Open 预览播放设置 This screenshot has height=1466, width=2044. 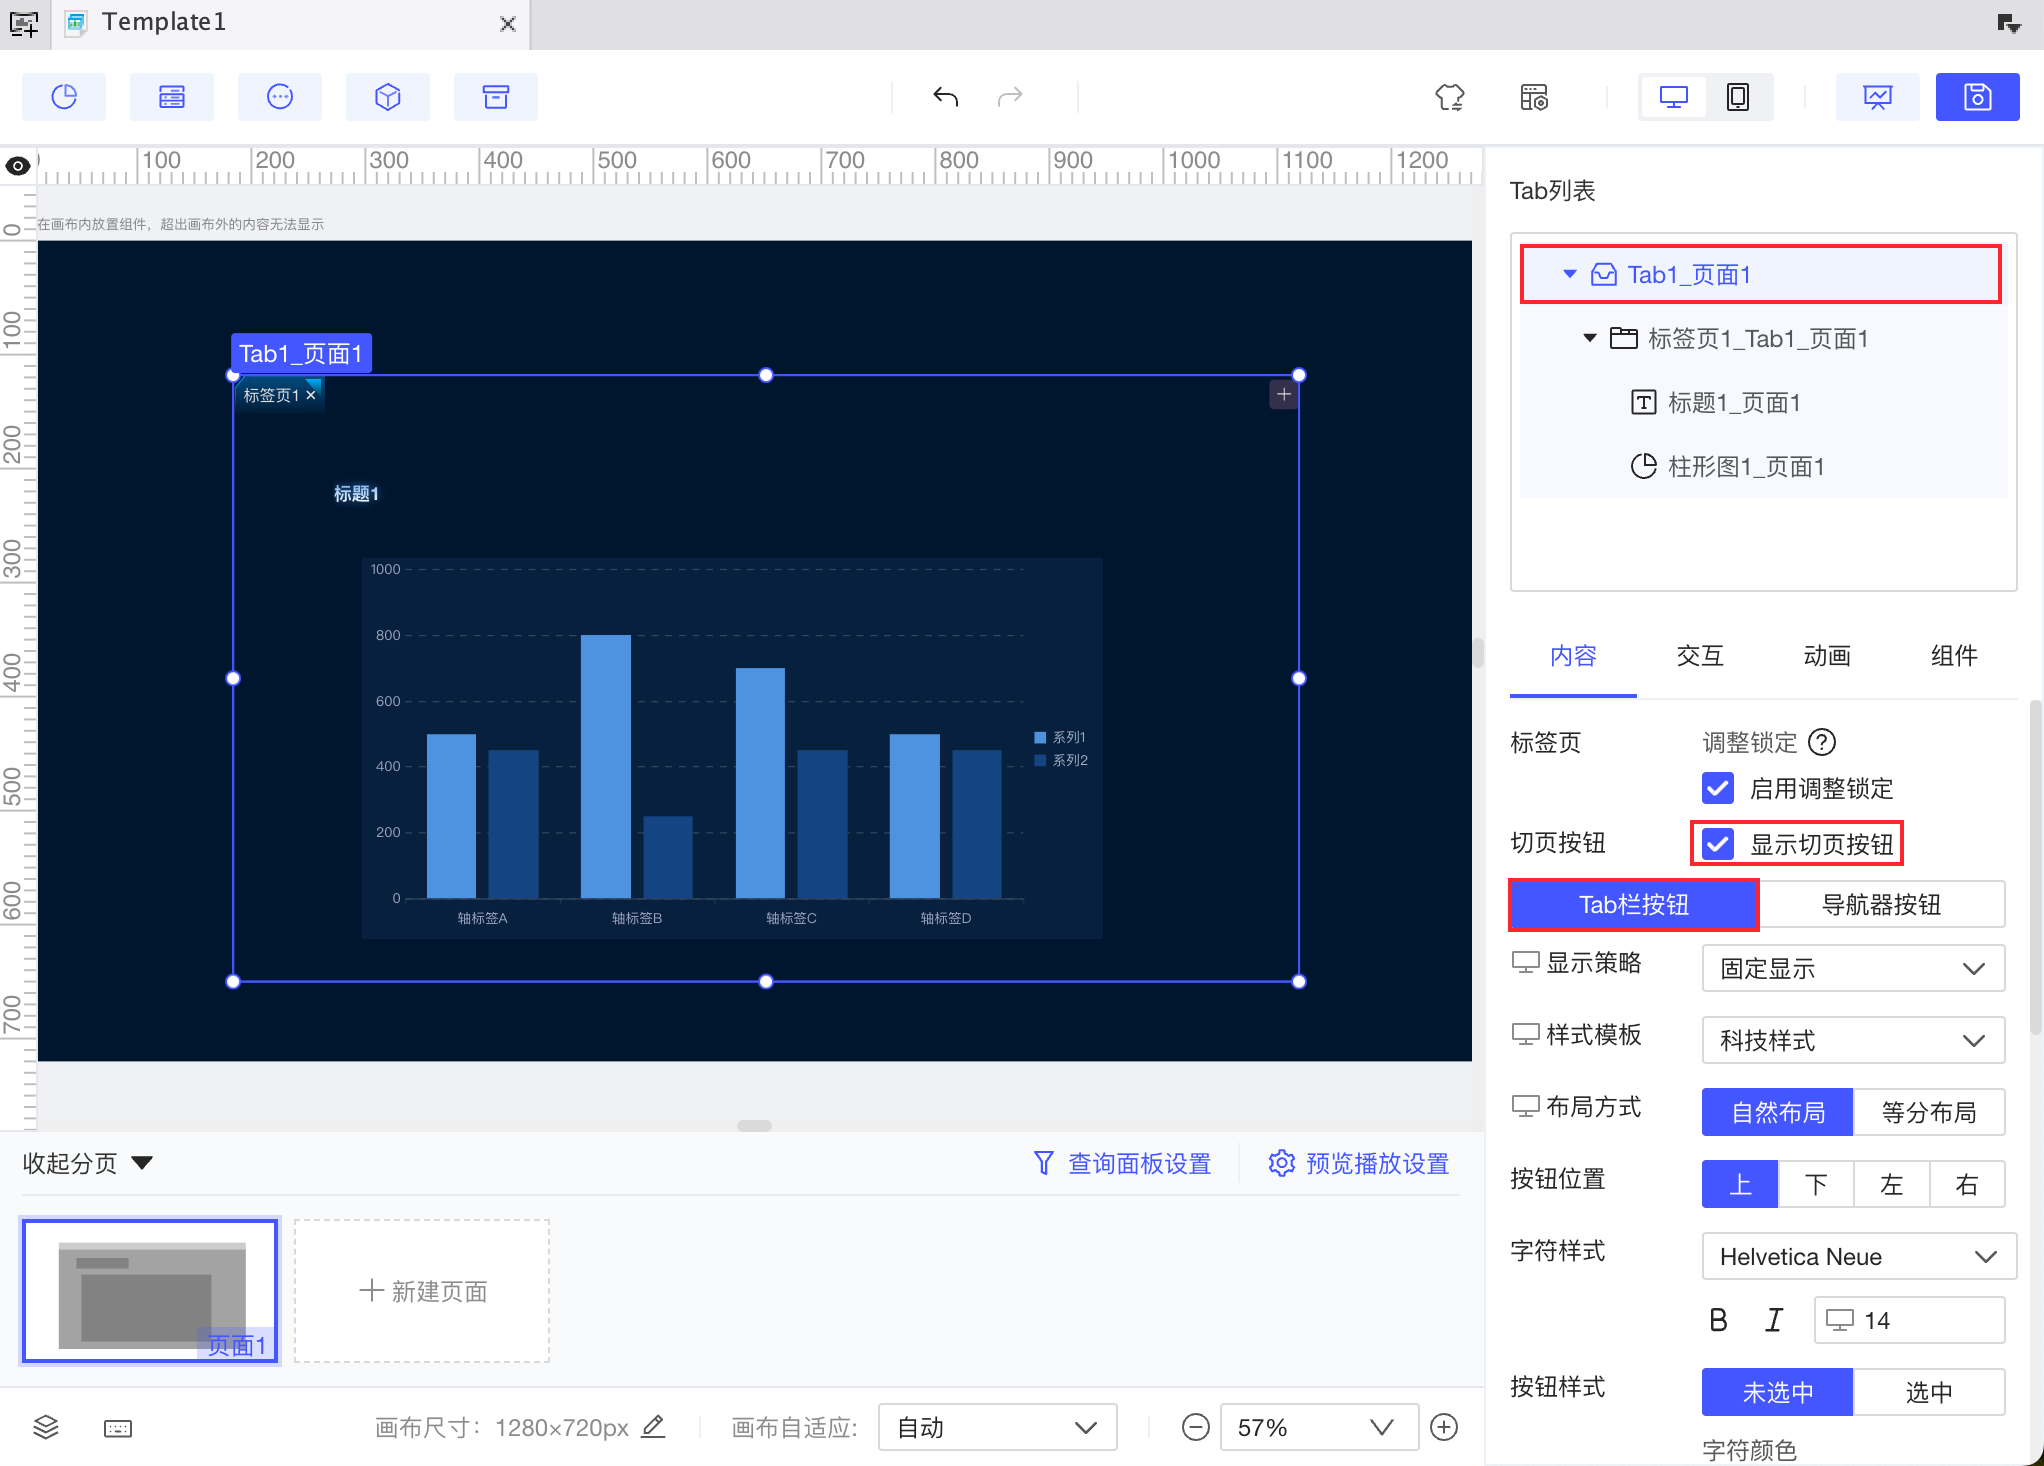[x=1359, y=1163]
